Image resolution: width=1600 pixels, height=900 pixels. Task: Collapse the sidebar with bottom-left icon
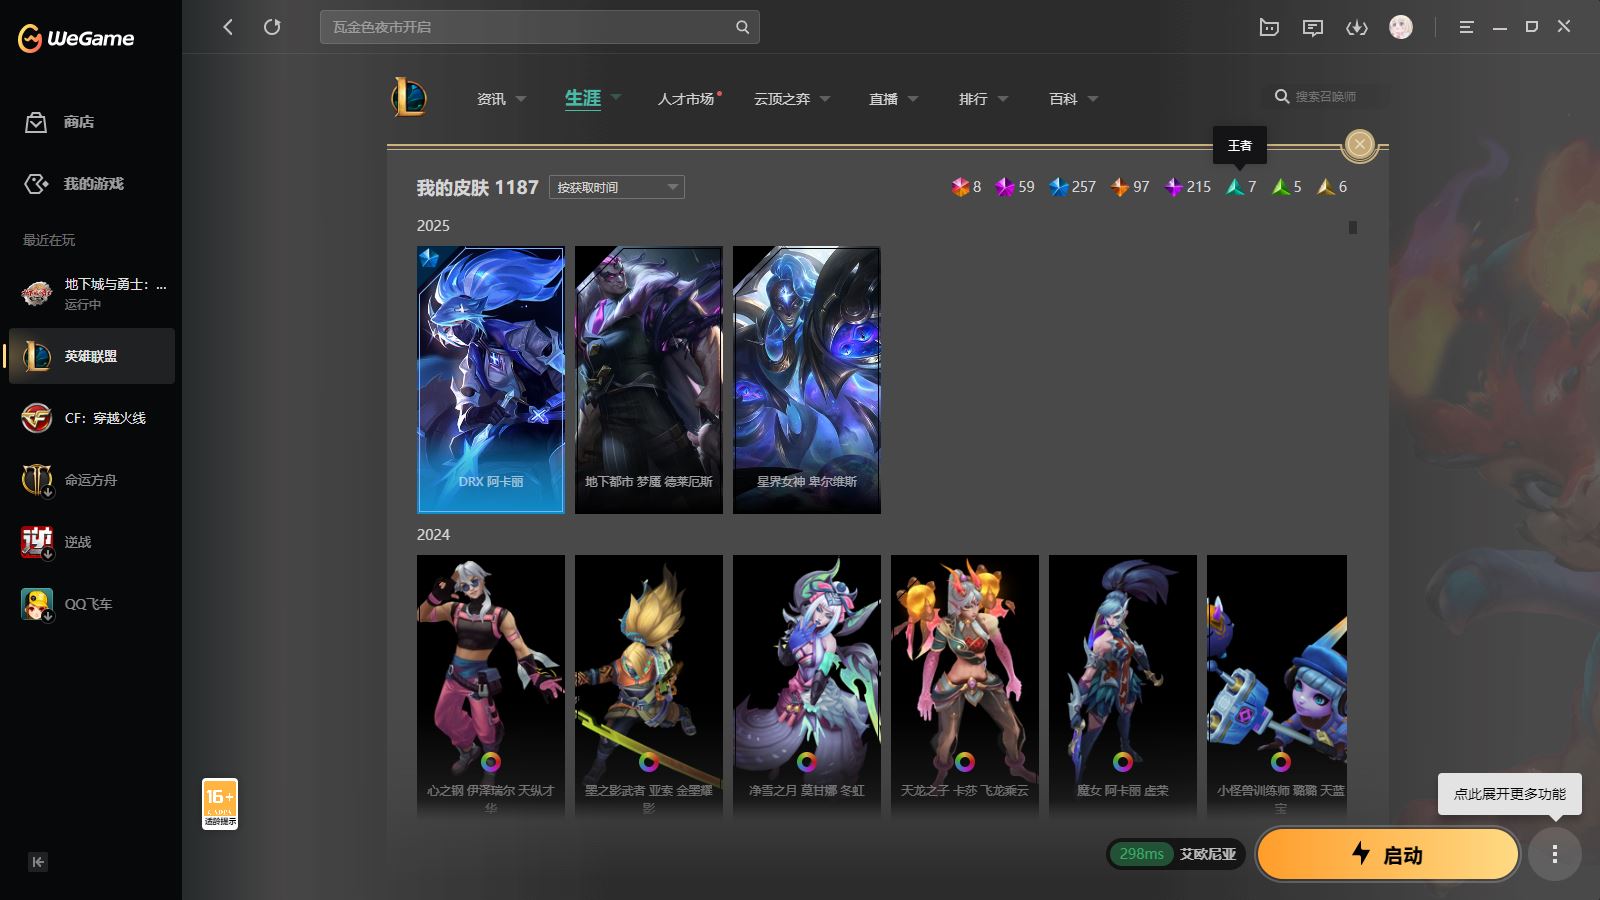click(x=38, y=862)
